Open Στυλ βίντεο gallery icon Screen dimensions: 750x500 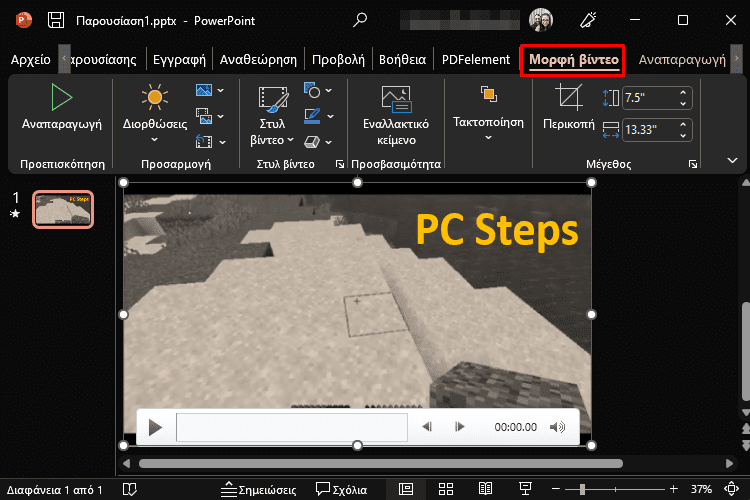273,99
